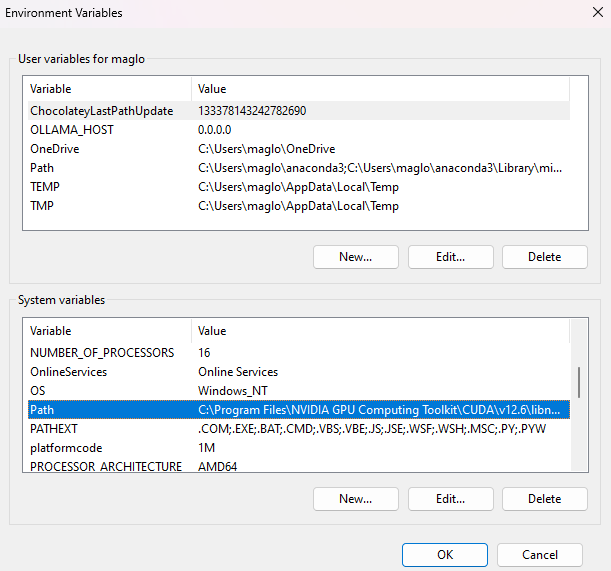The width and height of the screenshot is (611, 571).
Task: Select the ChocolateyLastPathUpdate user variable
Action: (x=299, y=111)
